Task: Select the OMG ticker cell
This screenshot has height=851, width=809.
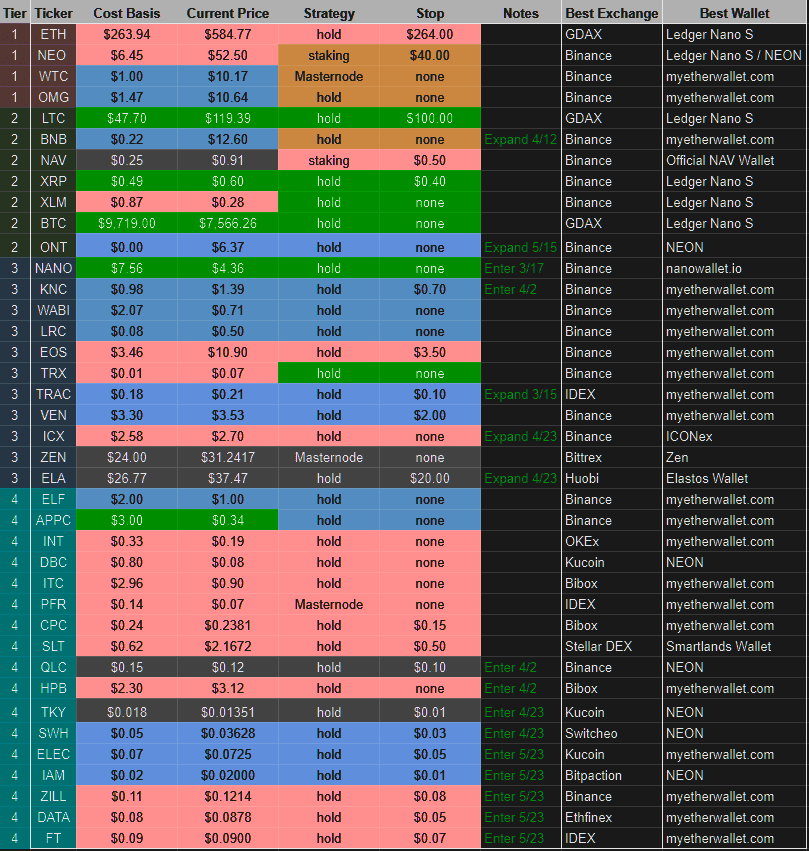Action: click(53, 97)
